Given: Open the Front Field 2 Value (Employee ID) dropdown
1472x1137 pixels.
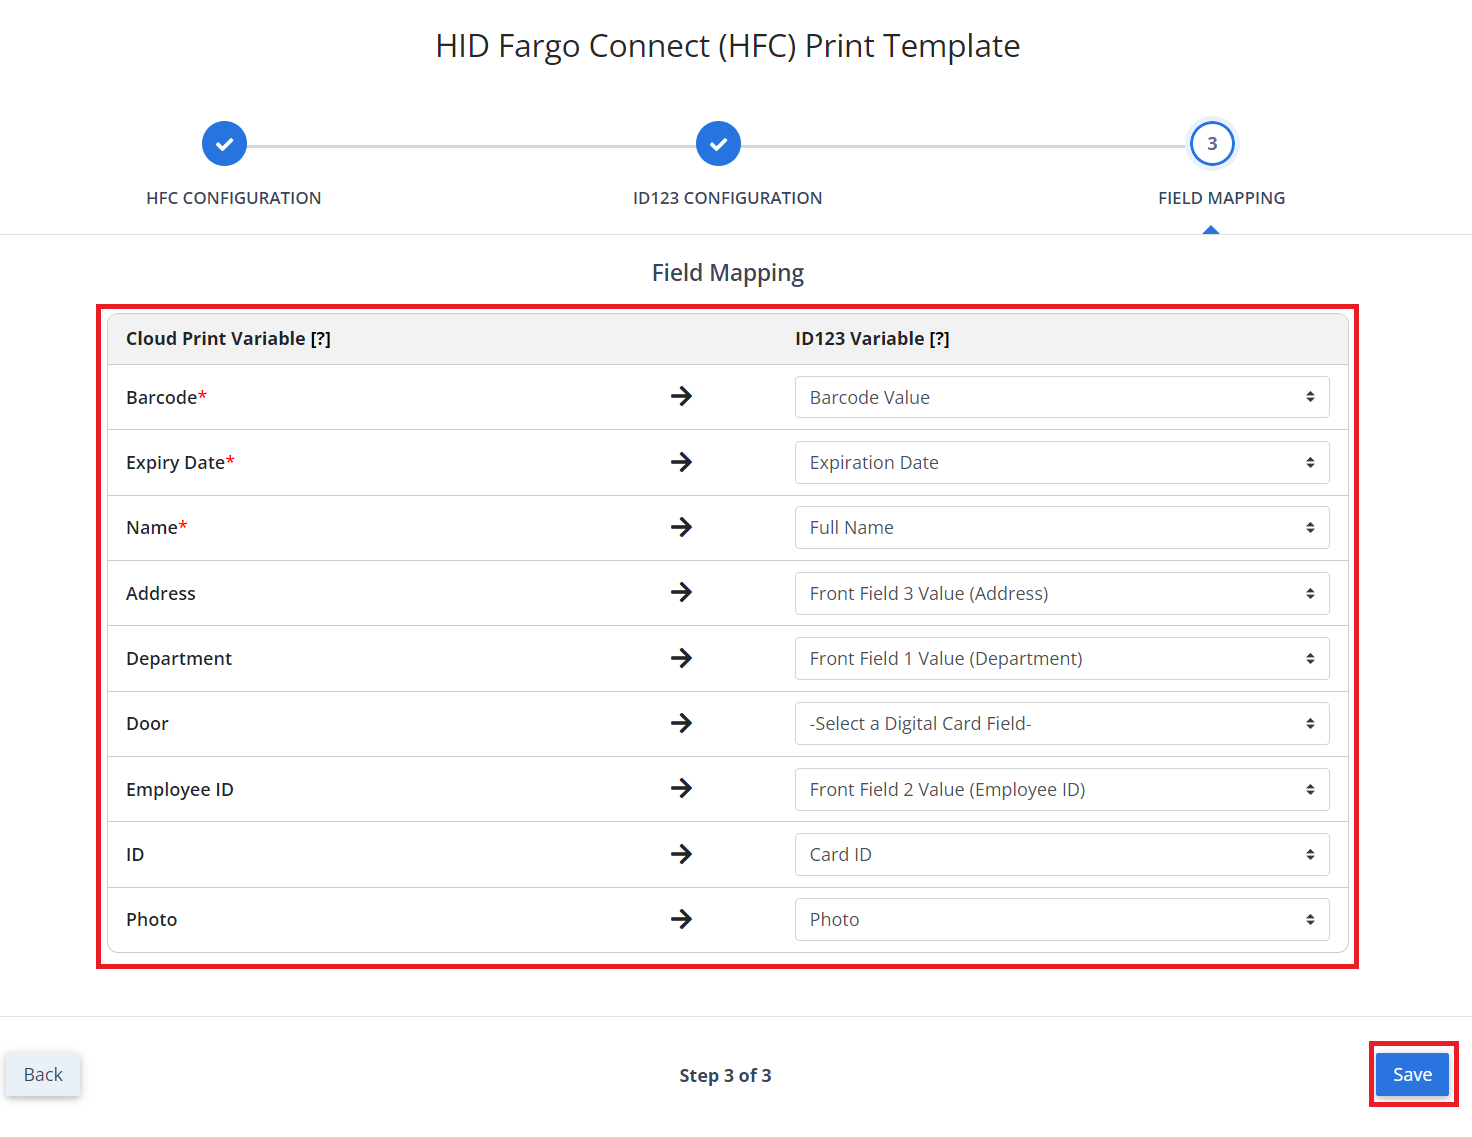Looking at the screenshot, I should (1062, 789).
